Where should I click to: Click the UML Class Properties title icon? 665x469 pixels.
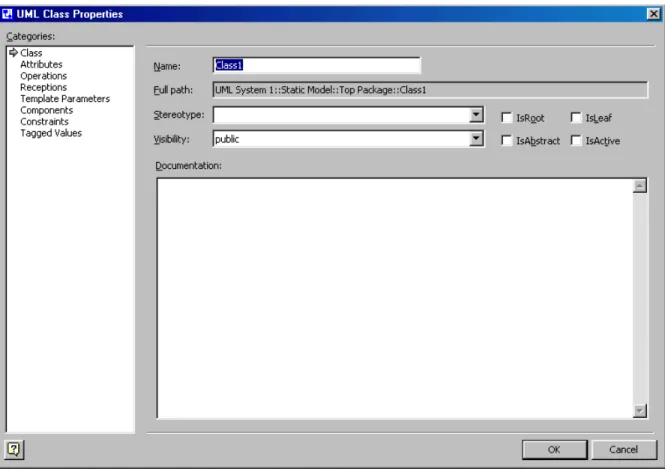tap(7, 14)
